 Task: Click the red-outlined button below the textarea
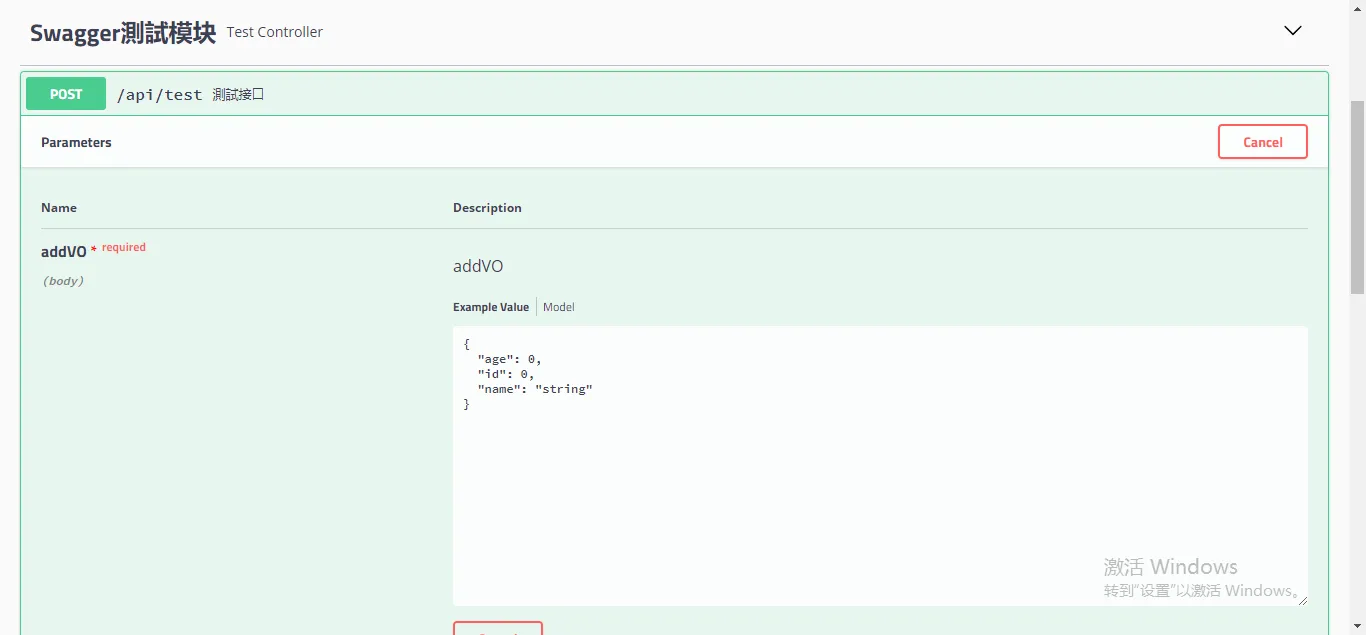[498, 628]
